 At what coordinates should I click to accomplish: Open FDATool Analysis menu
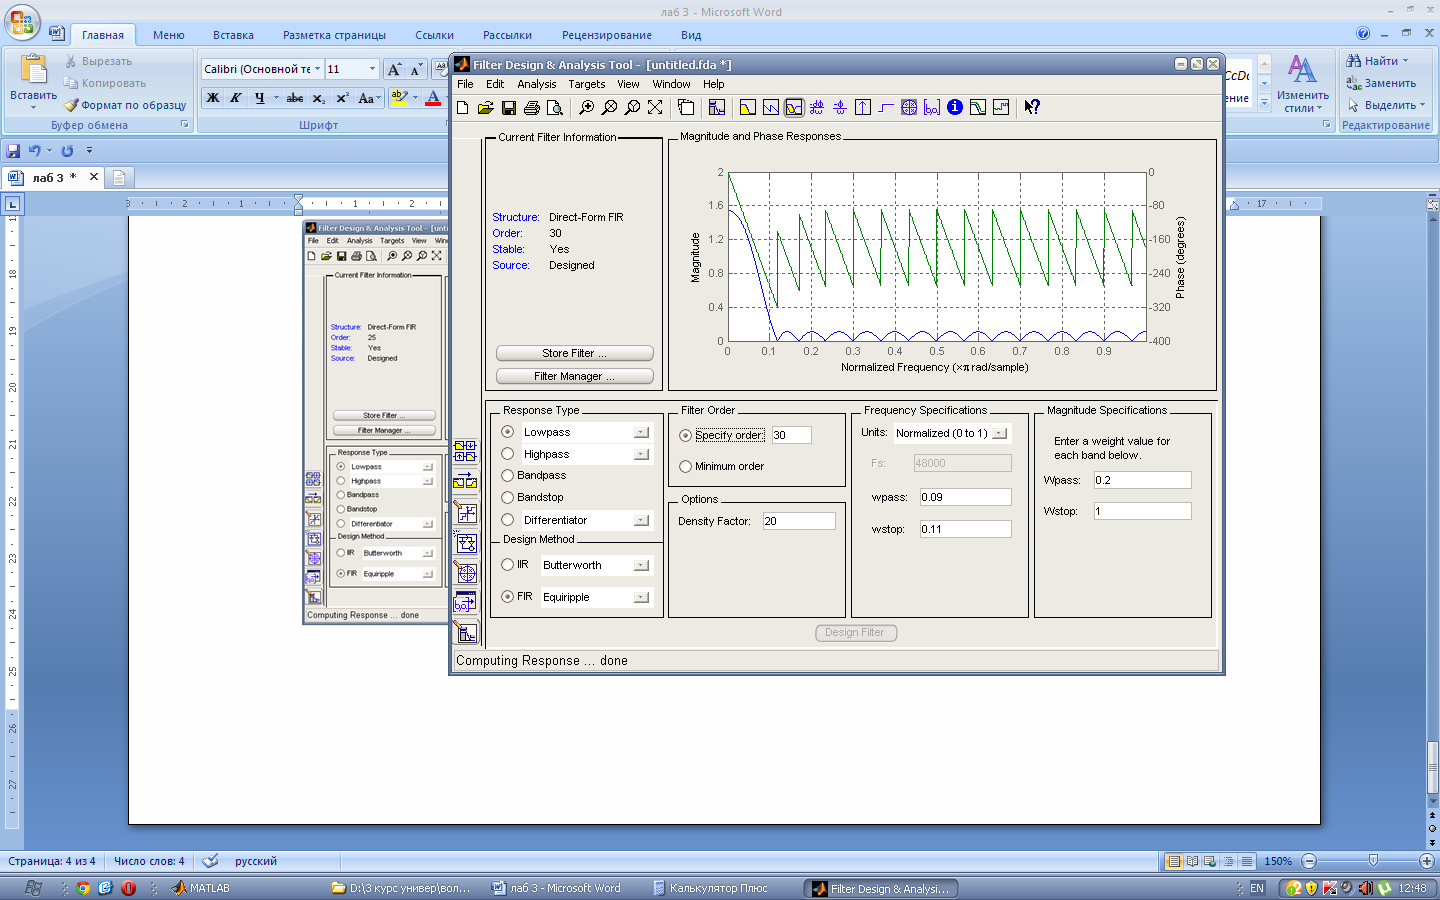[x=536, y=84]
